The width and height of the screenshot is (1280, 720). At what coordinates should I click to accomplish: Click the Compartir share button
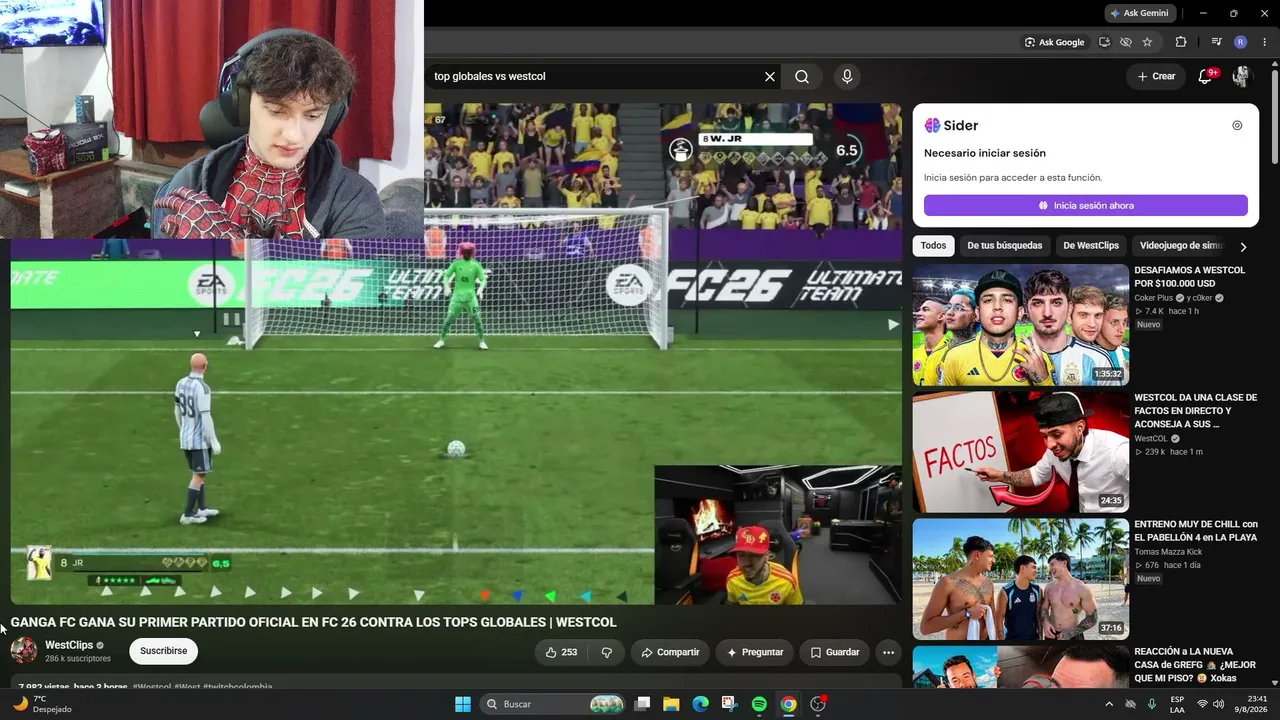(670, 652)
